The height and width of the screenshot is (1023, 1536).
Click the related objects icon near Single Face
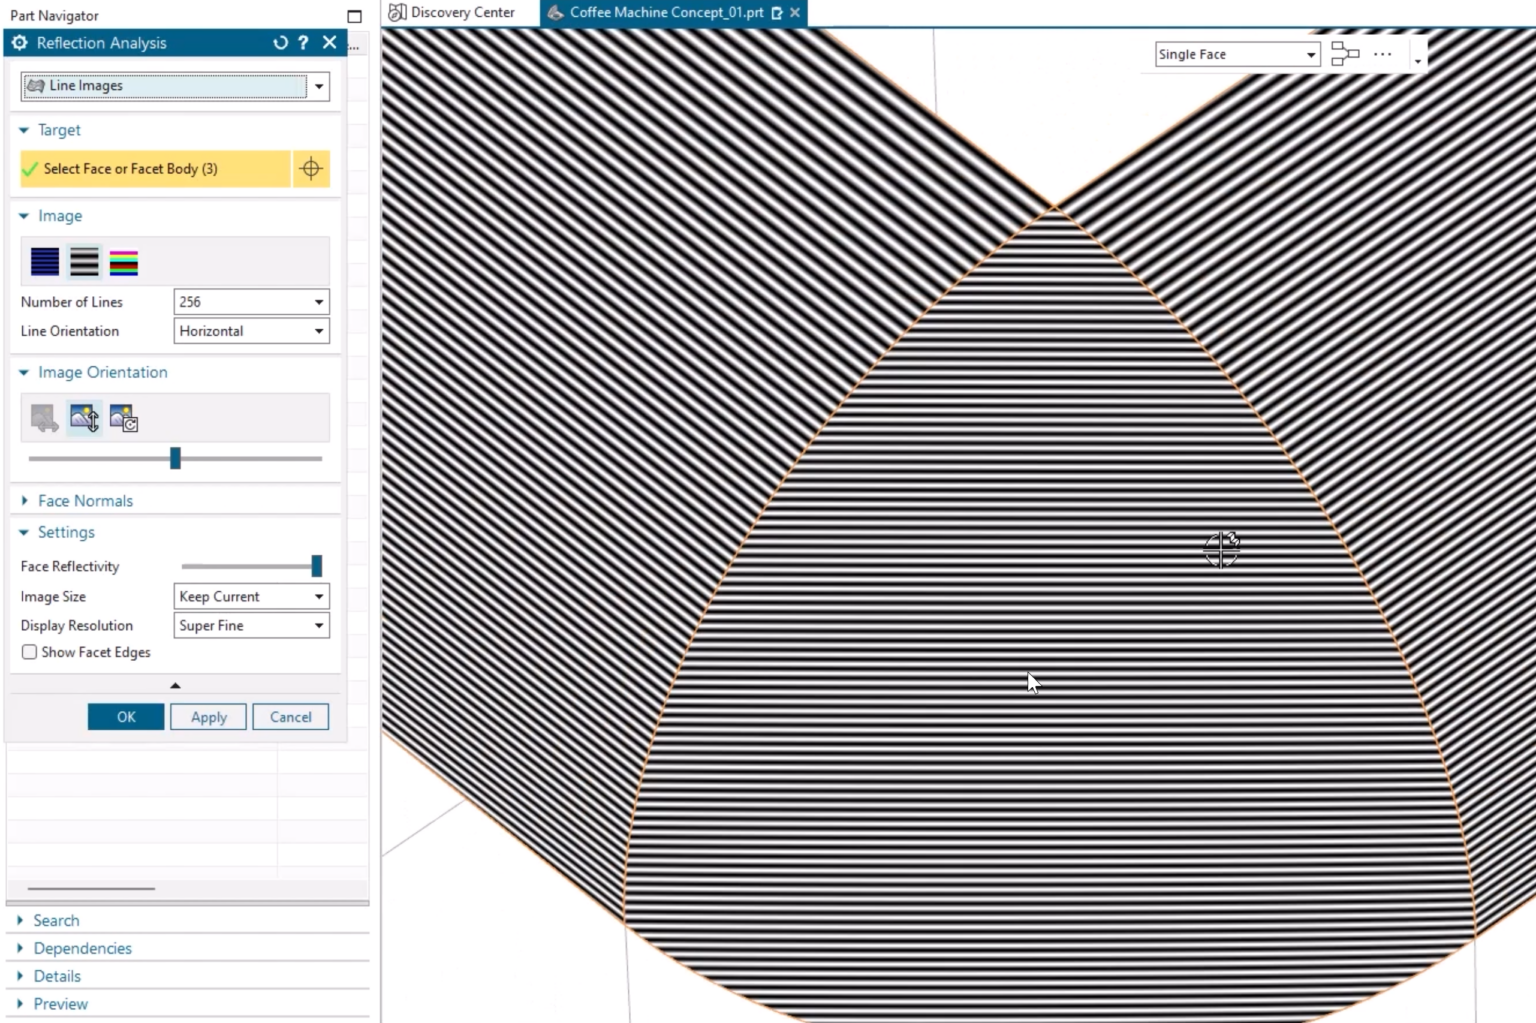(1344, 54)
